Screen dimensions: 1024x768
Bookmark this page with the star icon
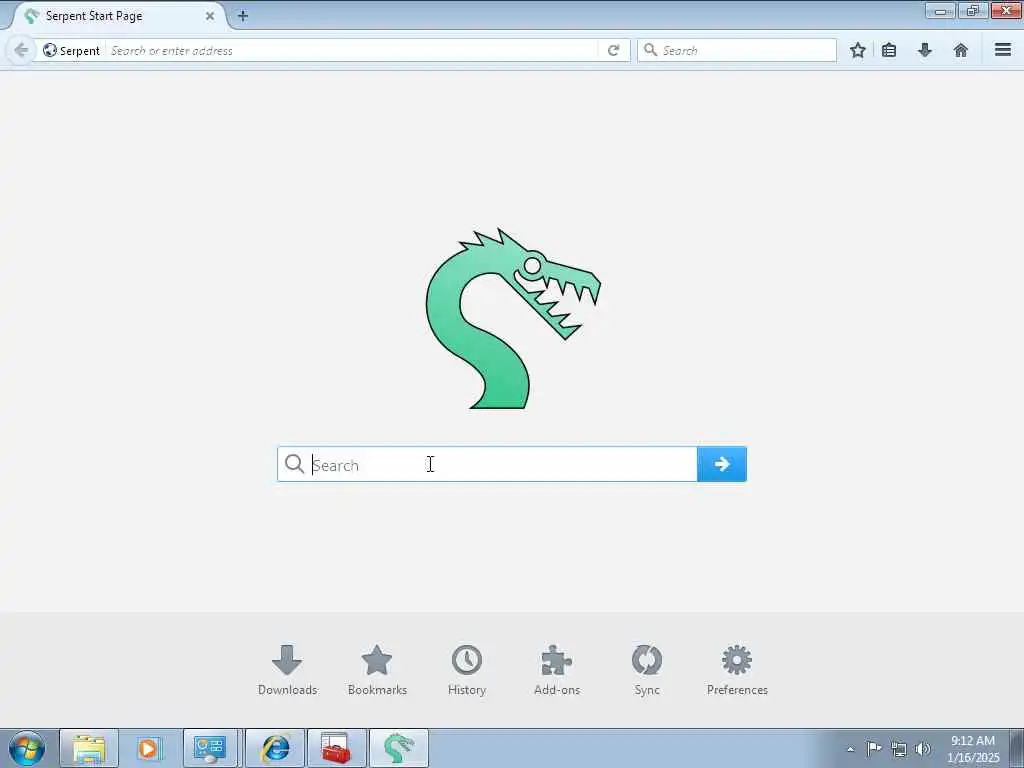(x=857, y=50)
